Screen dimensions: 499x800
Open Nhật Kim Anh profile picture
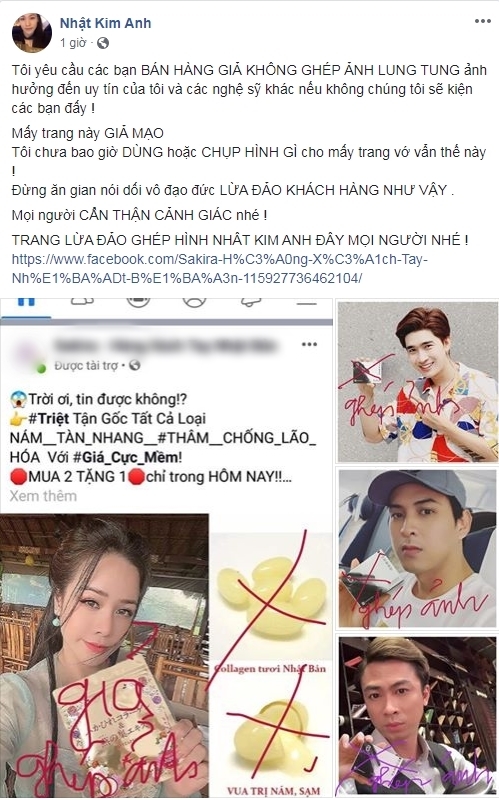(32, 33)
